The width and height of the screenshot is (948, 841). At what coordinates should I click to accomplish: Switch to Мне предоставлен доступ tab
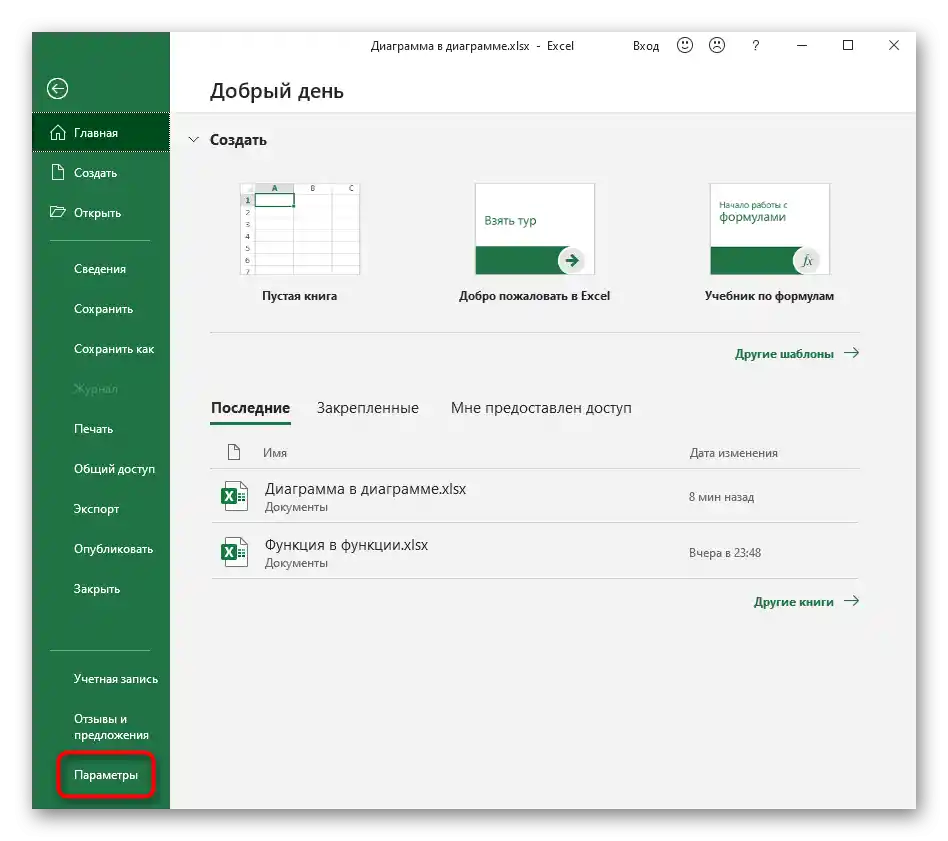tap(541, 408)
